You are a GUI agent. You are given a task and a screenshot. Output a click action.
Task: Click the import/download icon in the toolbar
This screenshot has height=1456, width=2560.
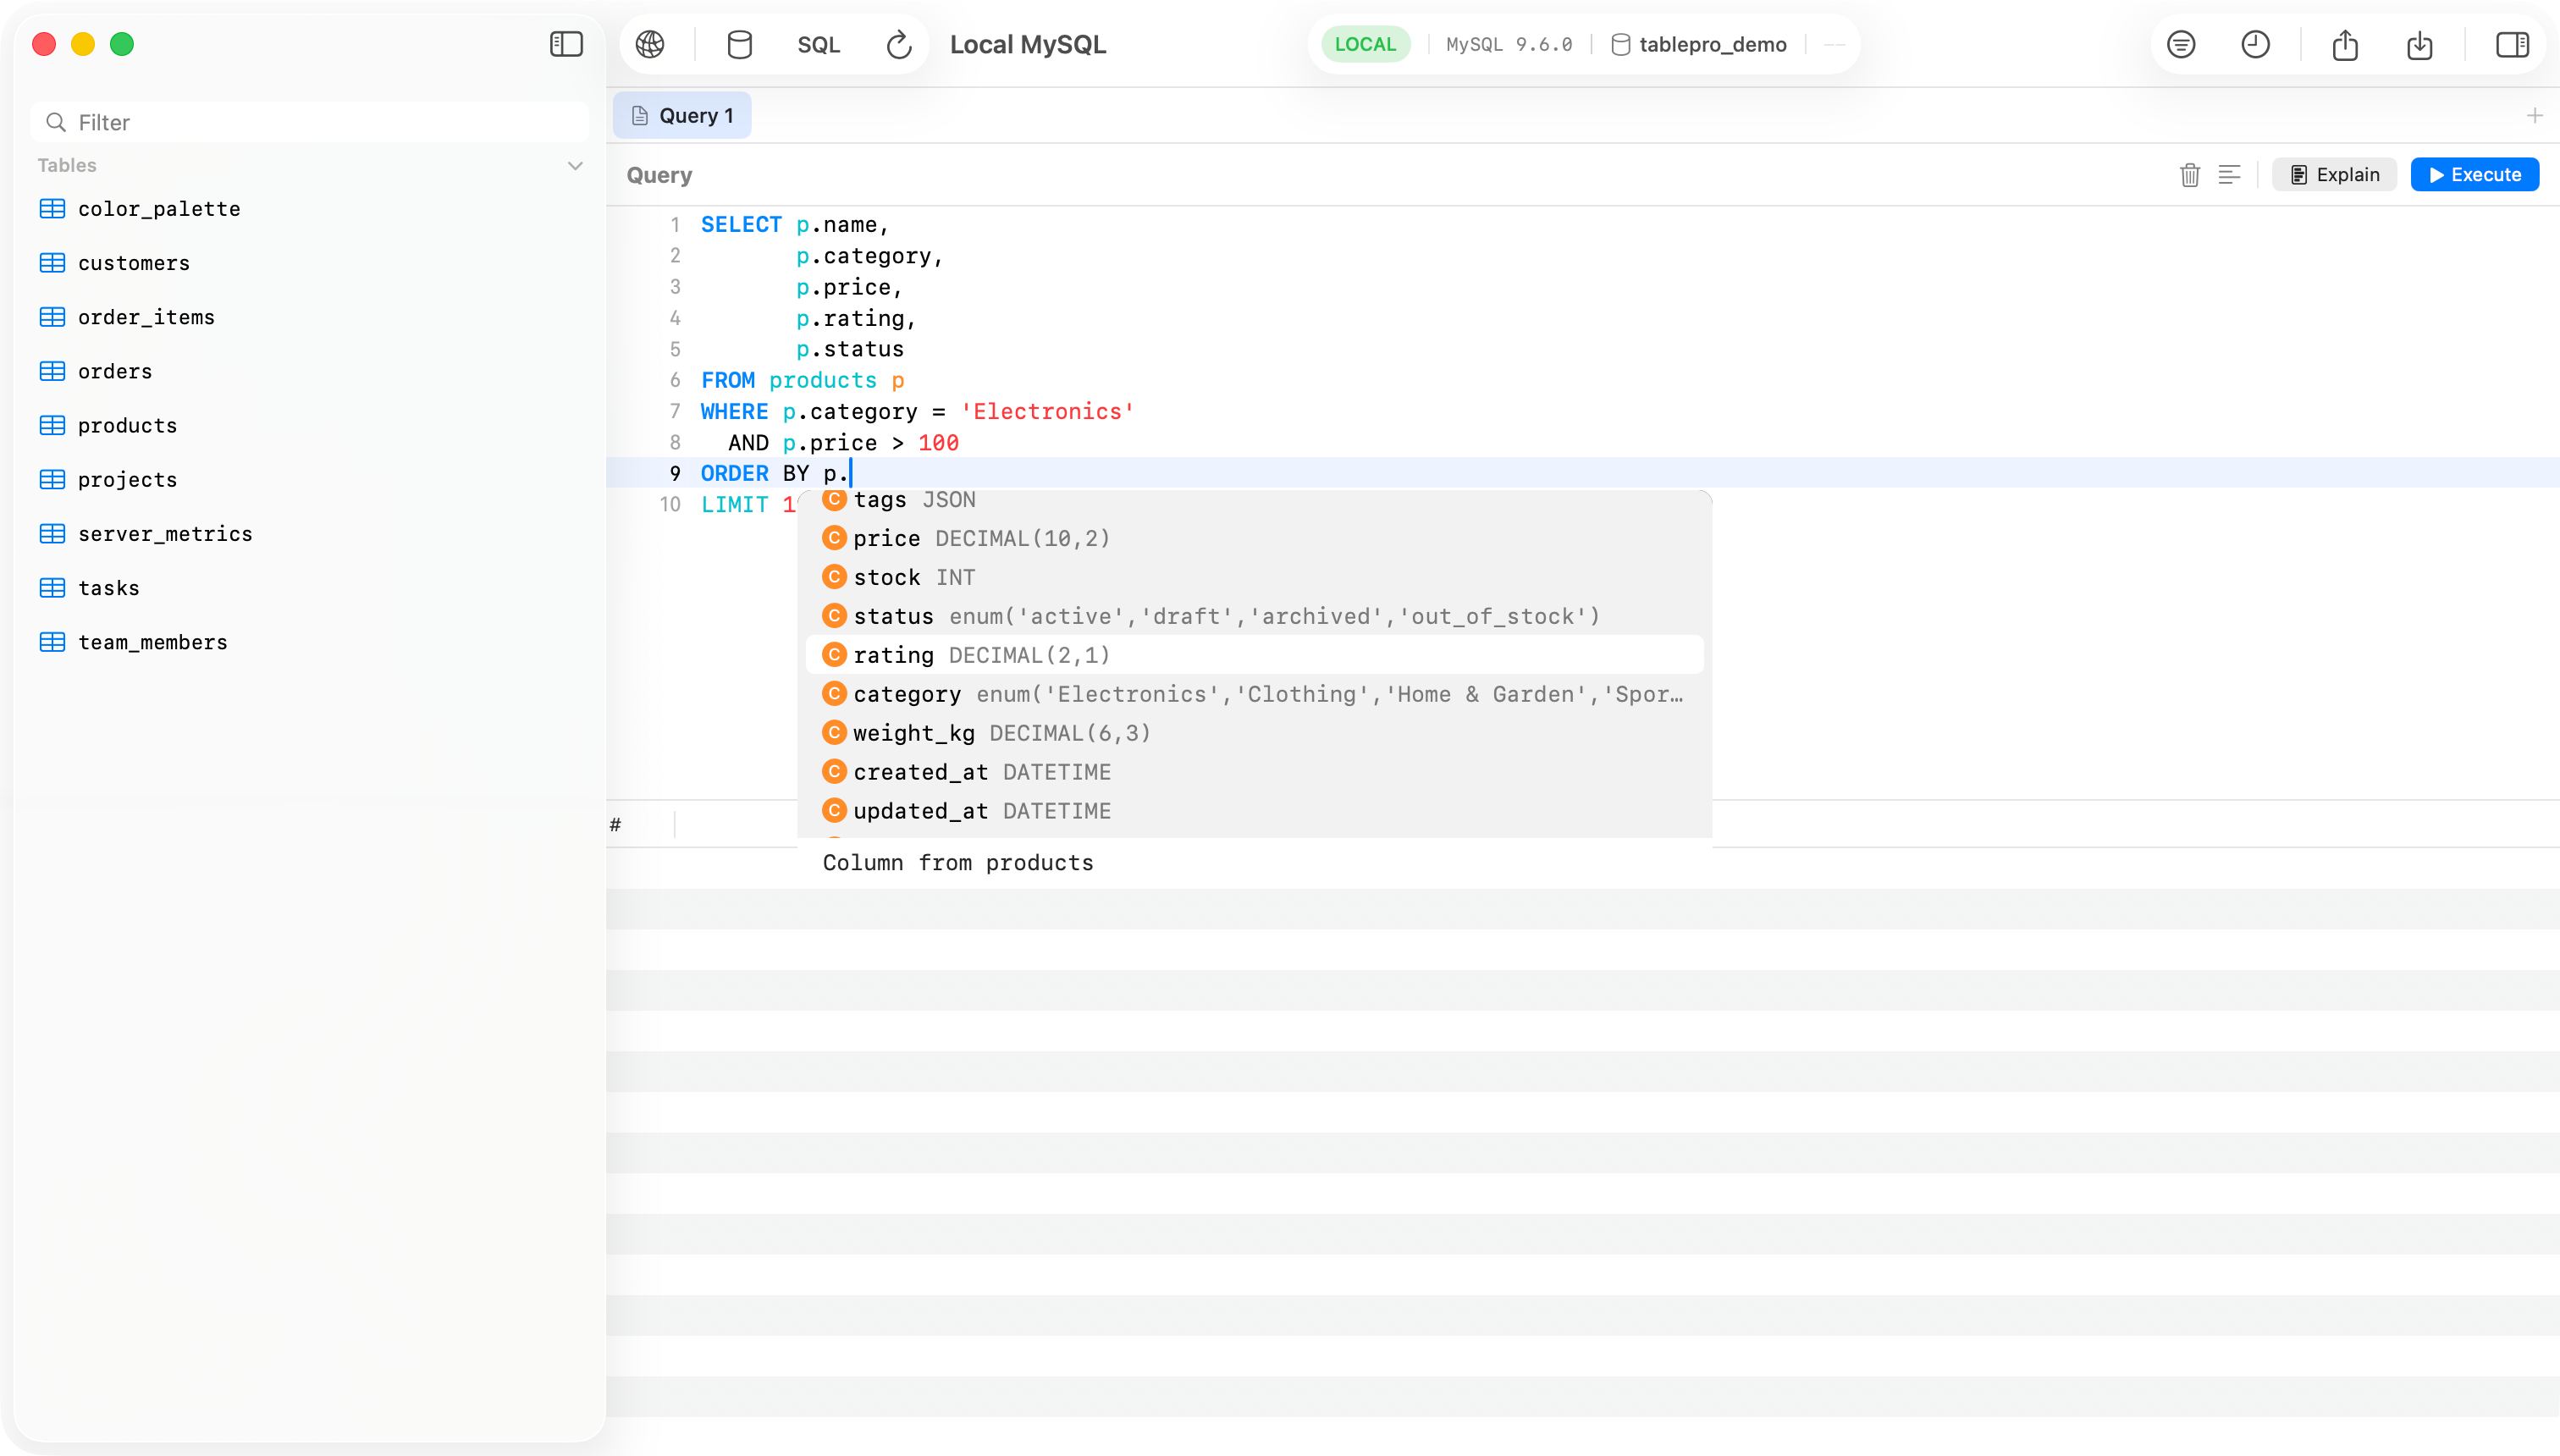pyautogui.click(x=2420, y=45)
